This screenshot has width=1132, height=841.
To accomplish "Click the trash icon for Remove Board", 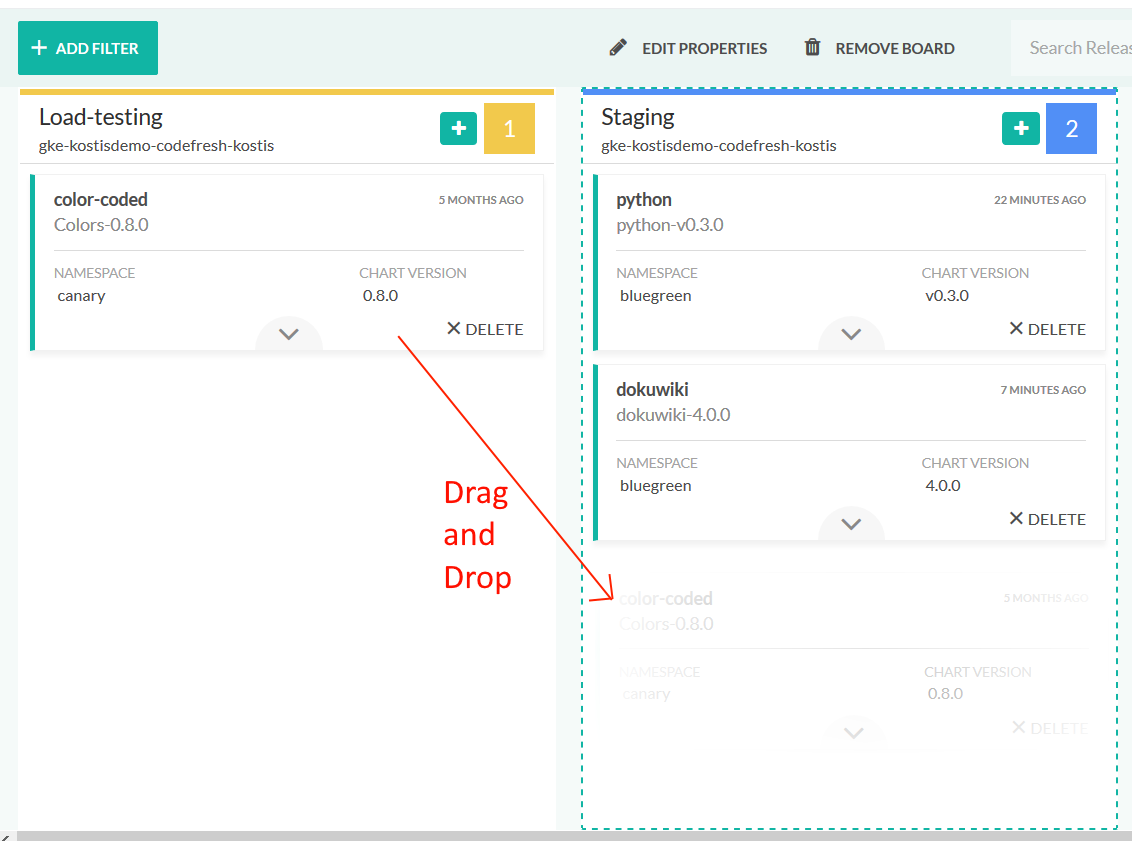I will click(x=813, y=47).
